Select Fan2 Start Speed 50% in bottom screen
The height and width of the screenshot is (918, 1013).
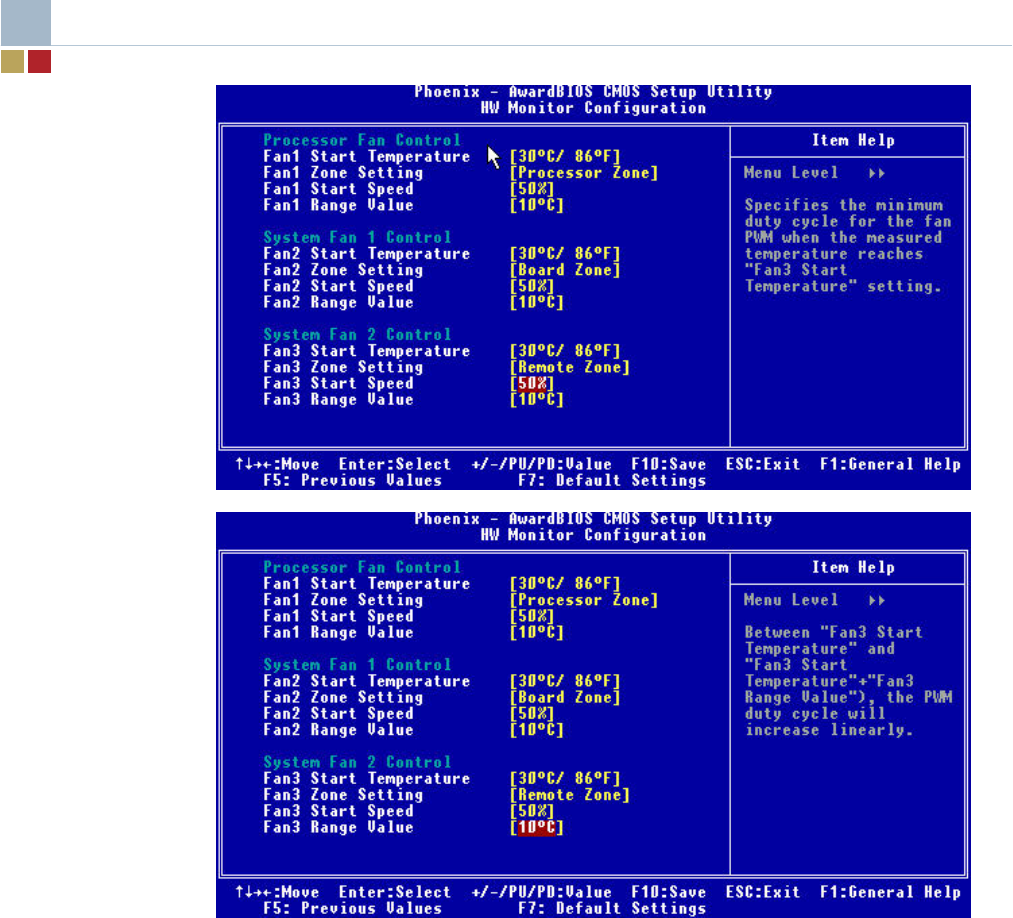pyautogui.click(x=532, y=713)
